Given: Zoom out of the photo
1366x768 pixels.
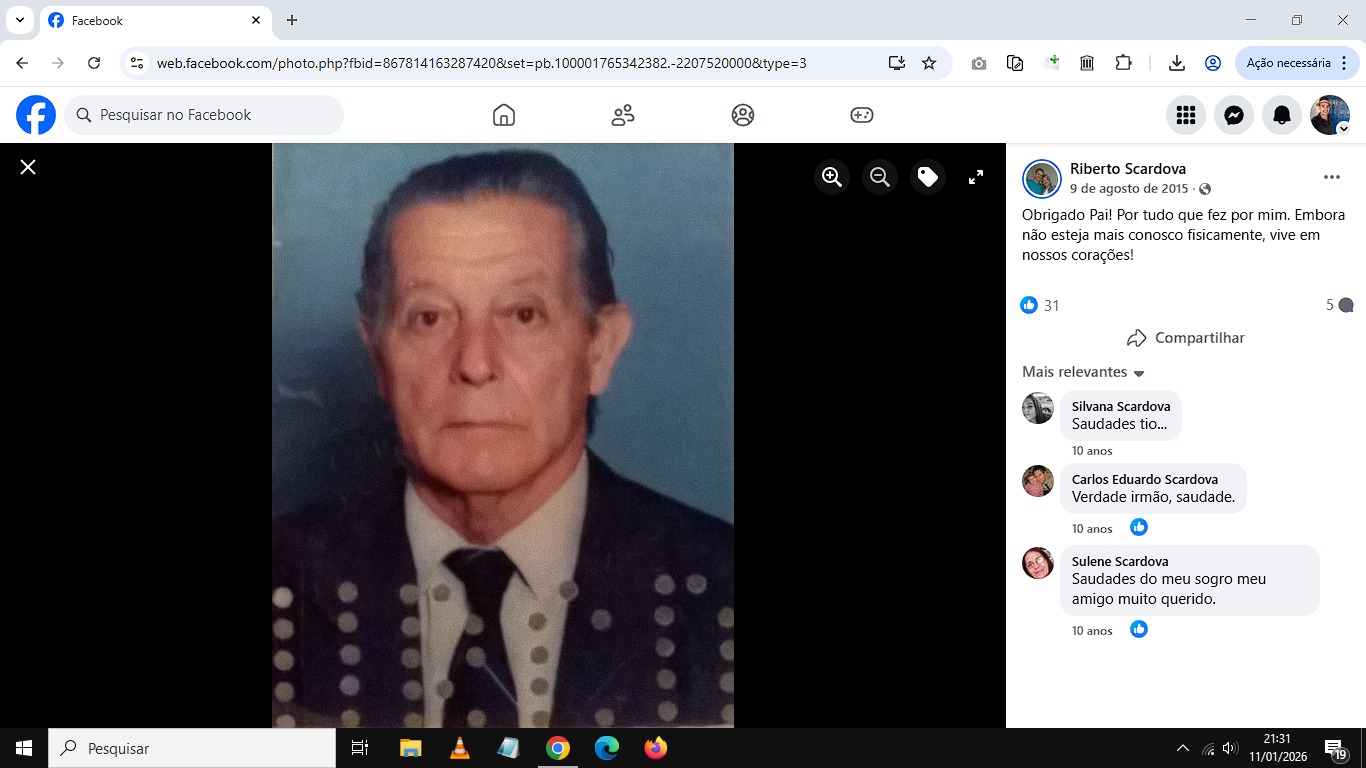Looking at the screenshot, I should click(x=880, y=177).
